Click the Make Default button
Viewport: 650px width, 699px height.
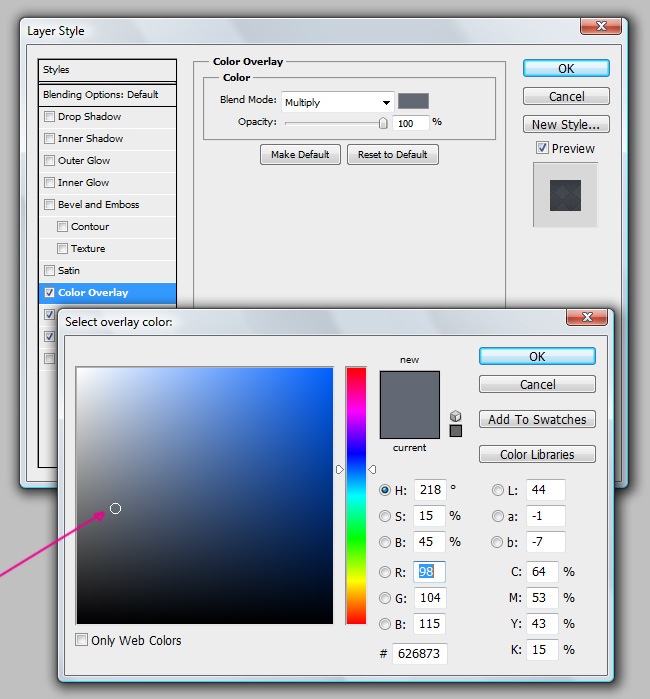300,154
